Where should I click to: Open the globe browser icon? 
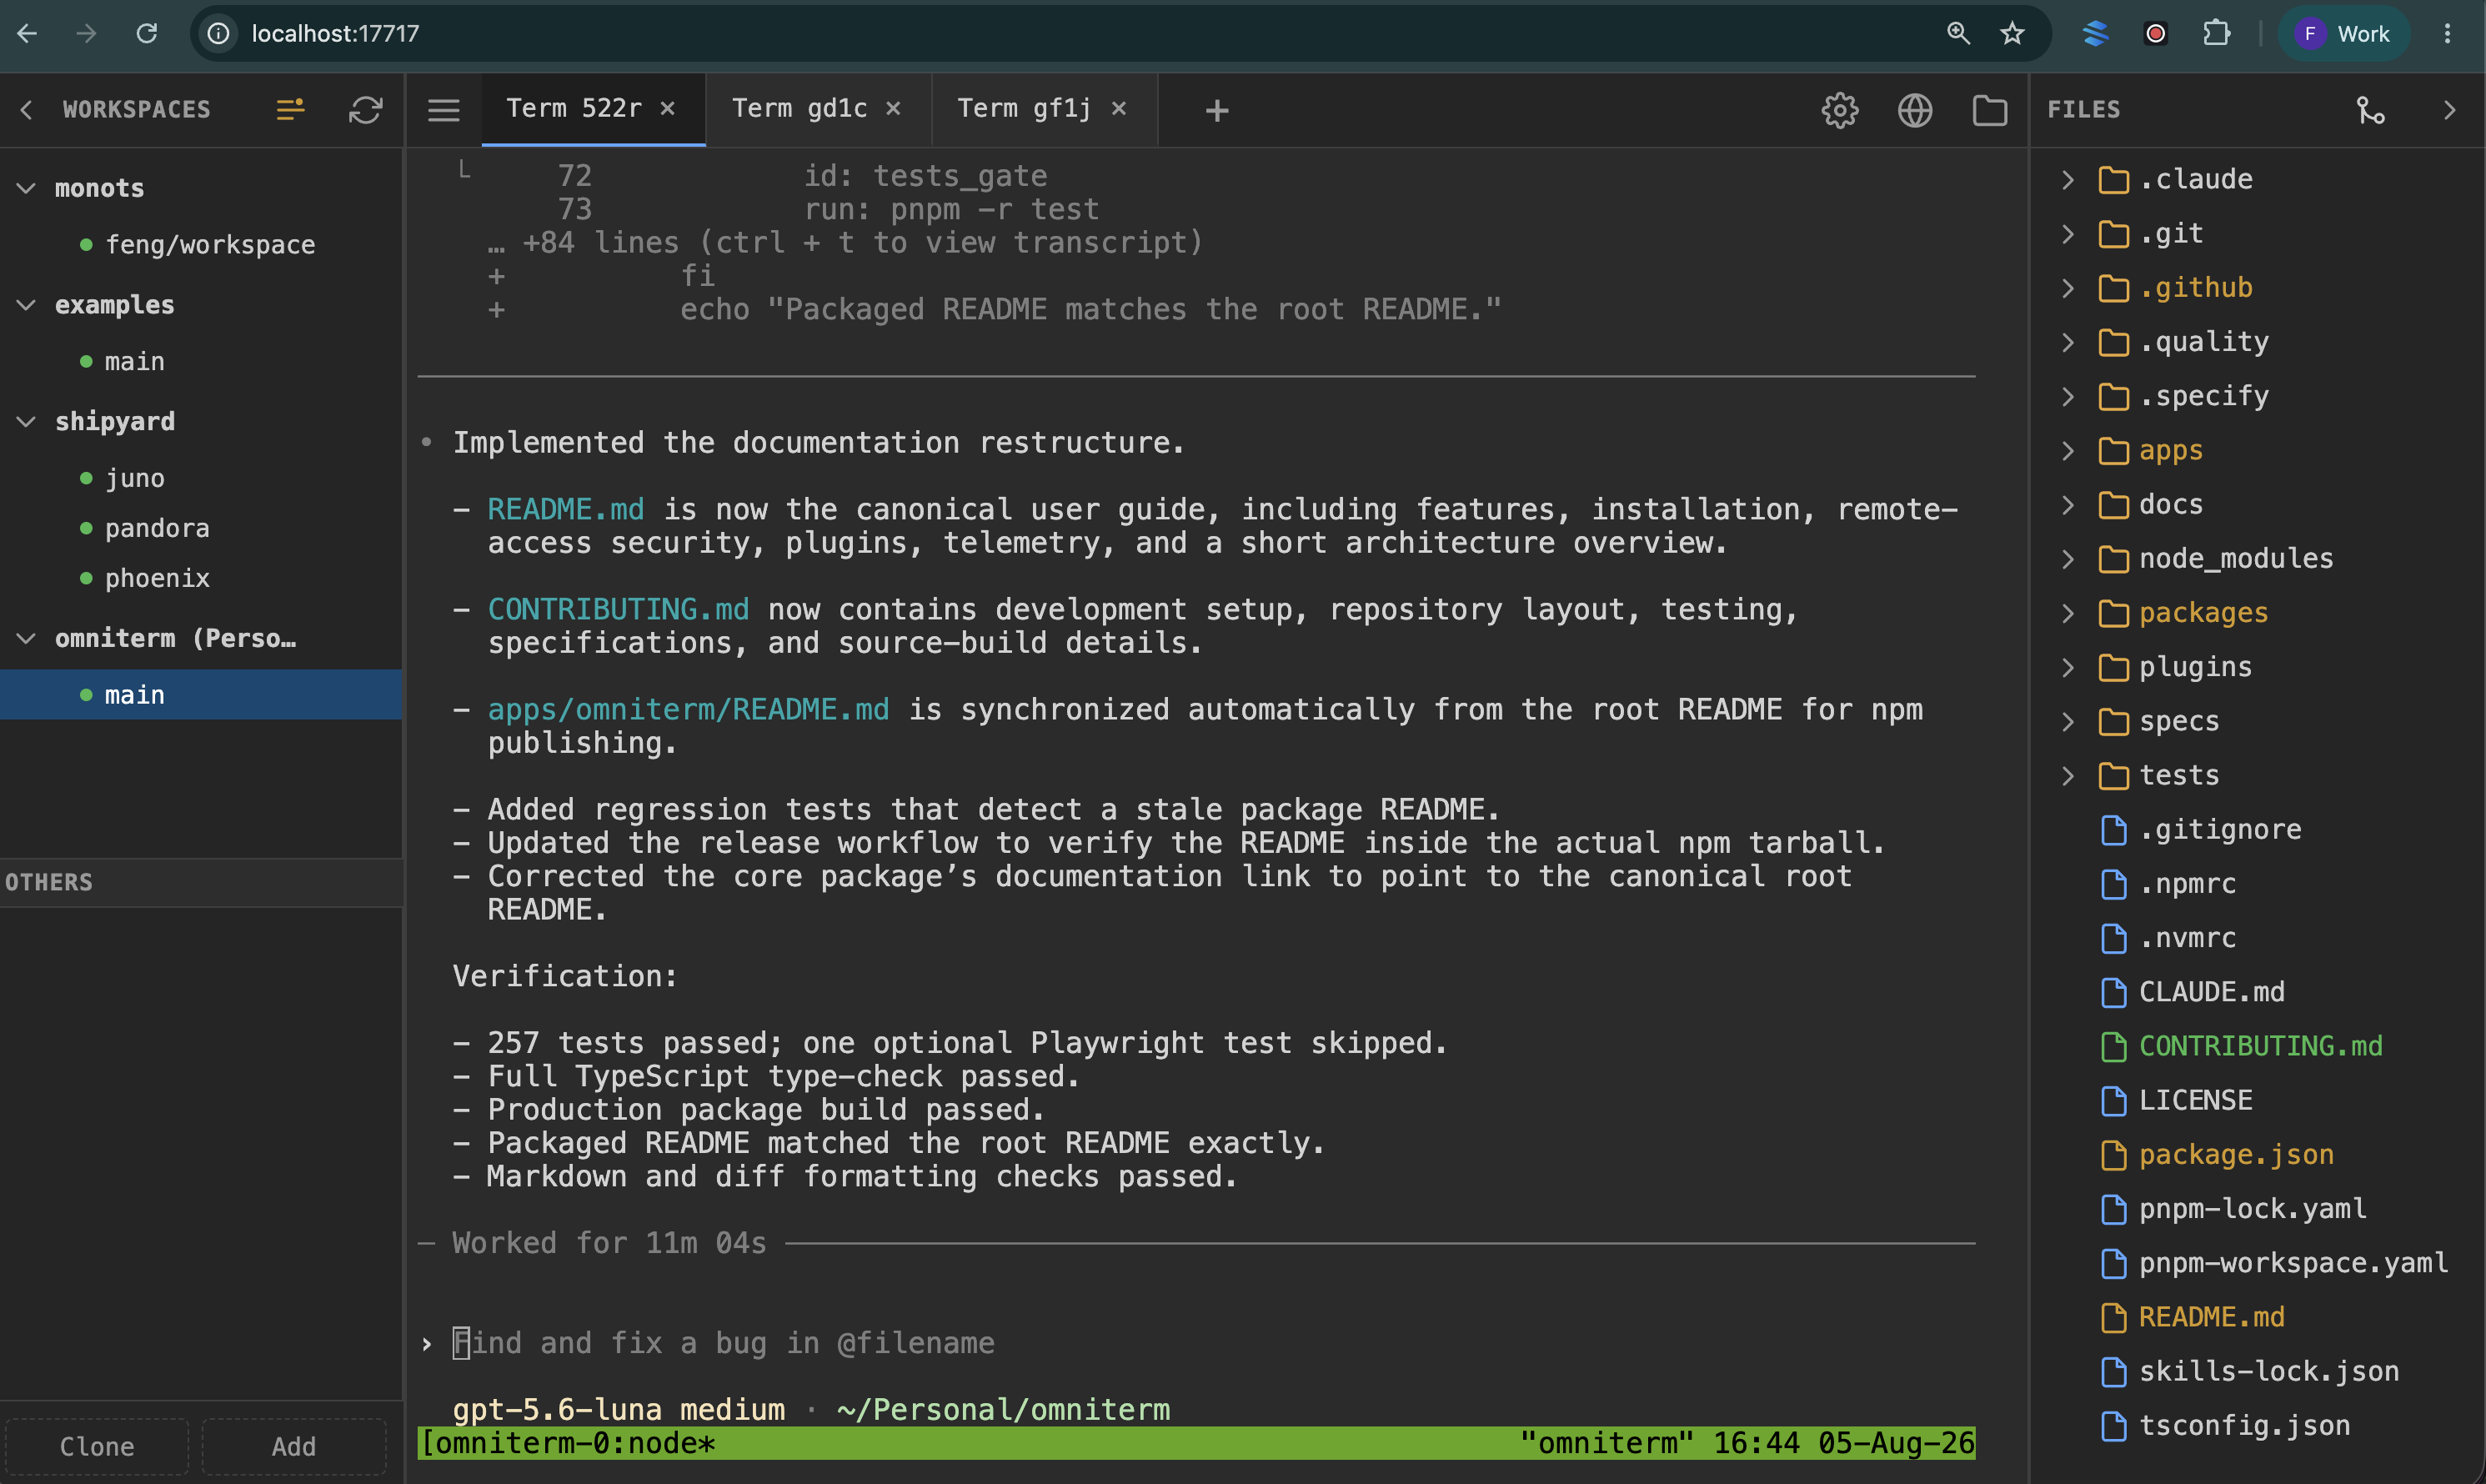(x=1915, y=110)
